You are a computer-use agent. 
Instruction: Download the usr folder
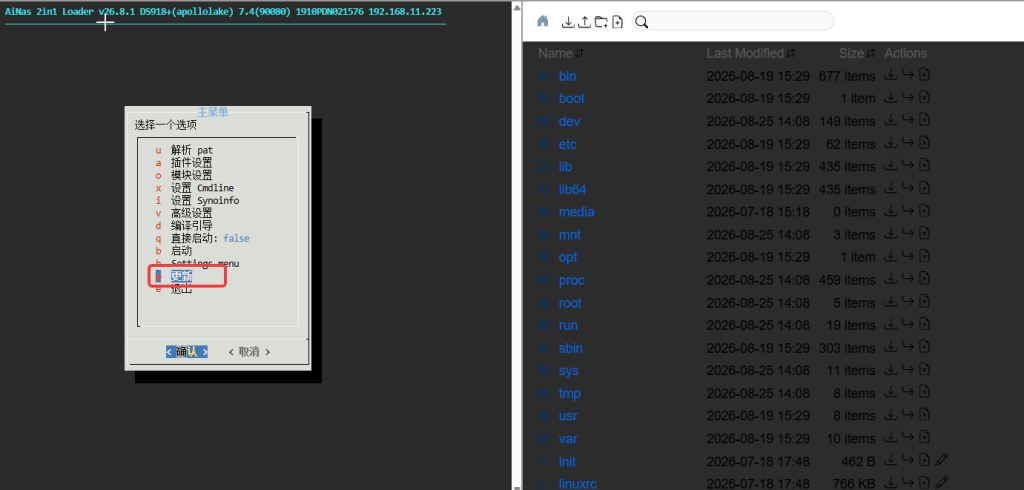(890, 415)
